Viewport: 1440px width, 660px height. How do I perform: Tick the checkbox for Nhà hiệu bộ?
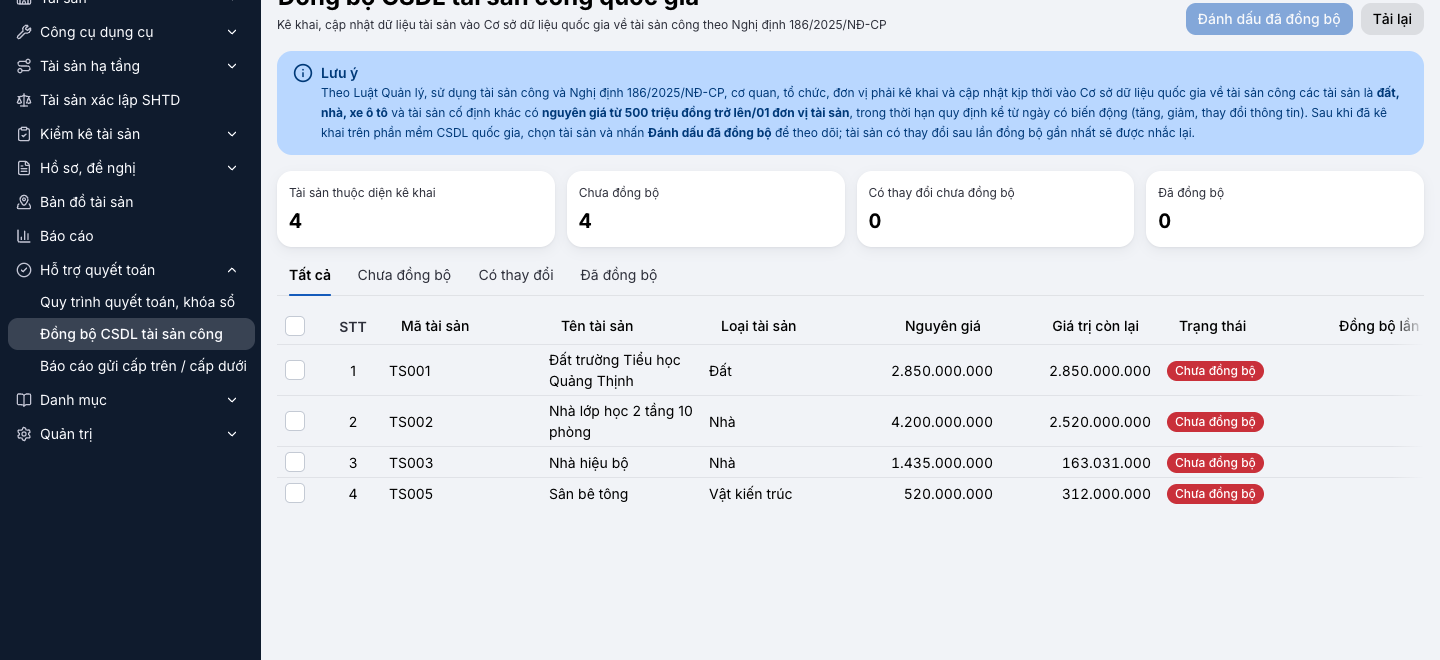[295, 462]
